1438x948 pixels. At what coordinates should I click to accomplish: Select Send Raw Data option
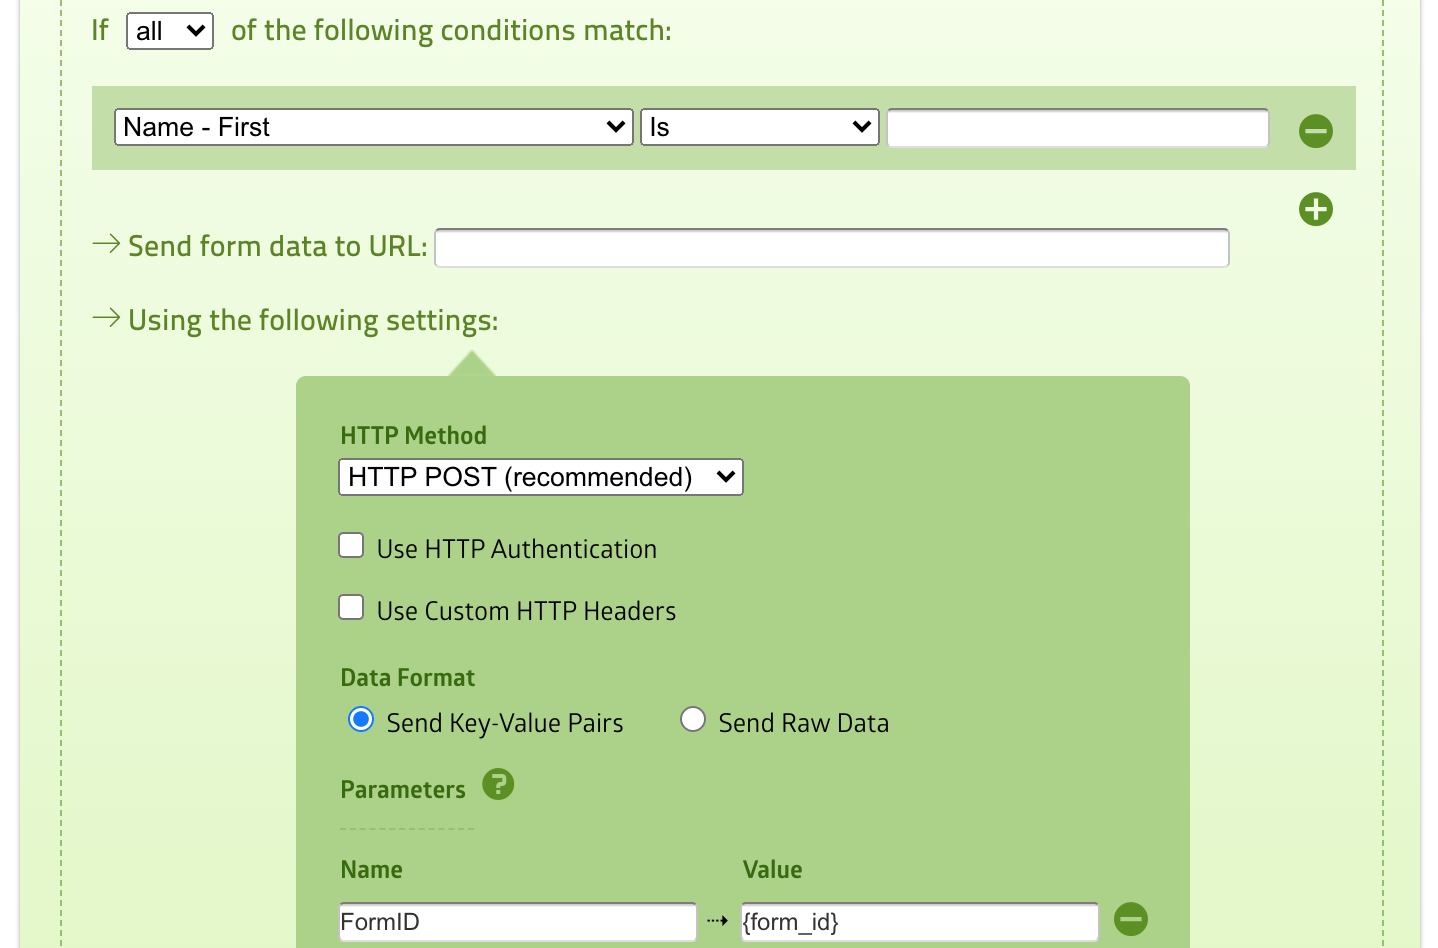(x=693, y=720)
